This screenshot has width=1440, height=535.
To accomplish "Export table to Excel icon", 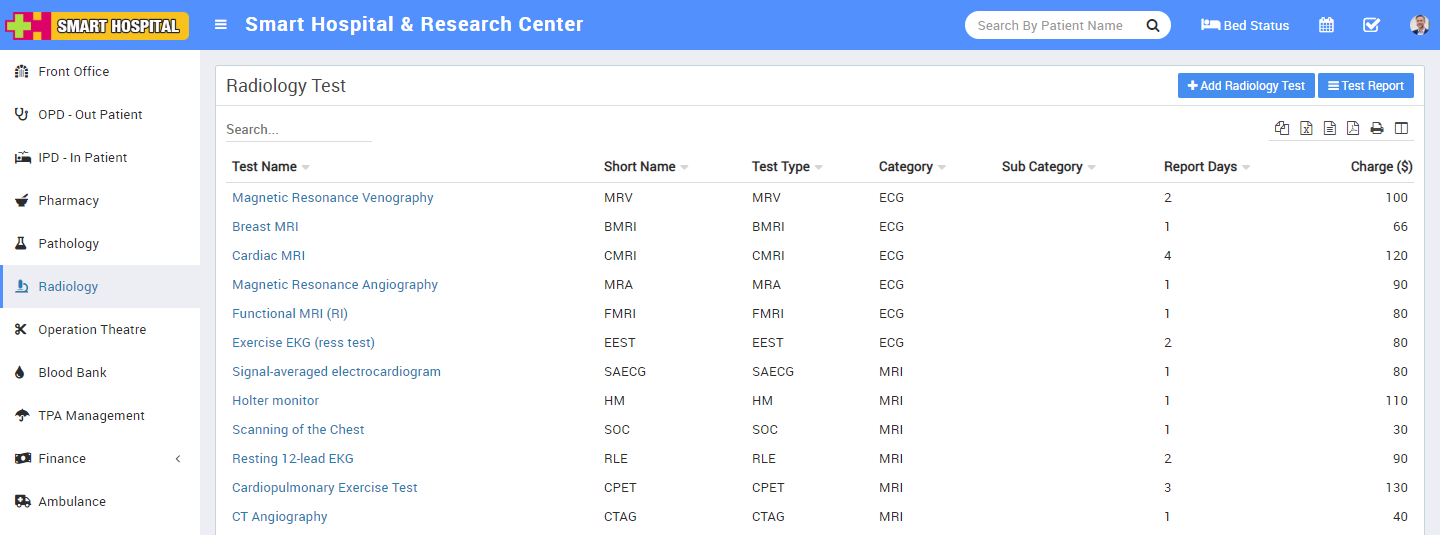I will click(1306, 128).
